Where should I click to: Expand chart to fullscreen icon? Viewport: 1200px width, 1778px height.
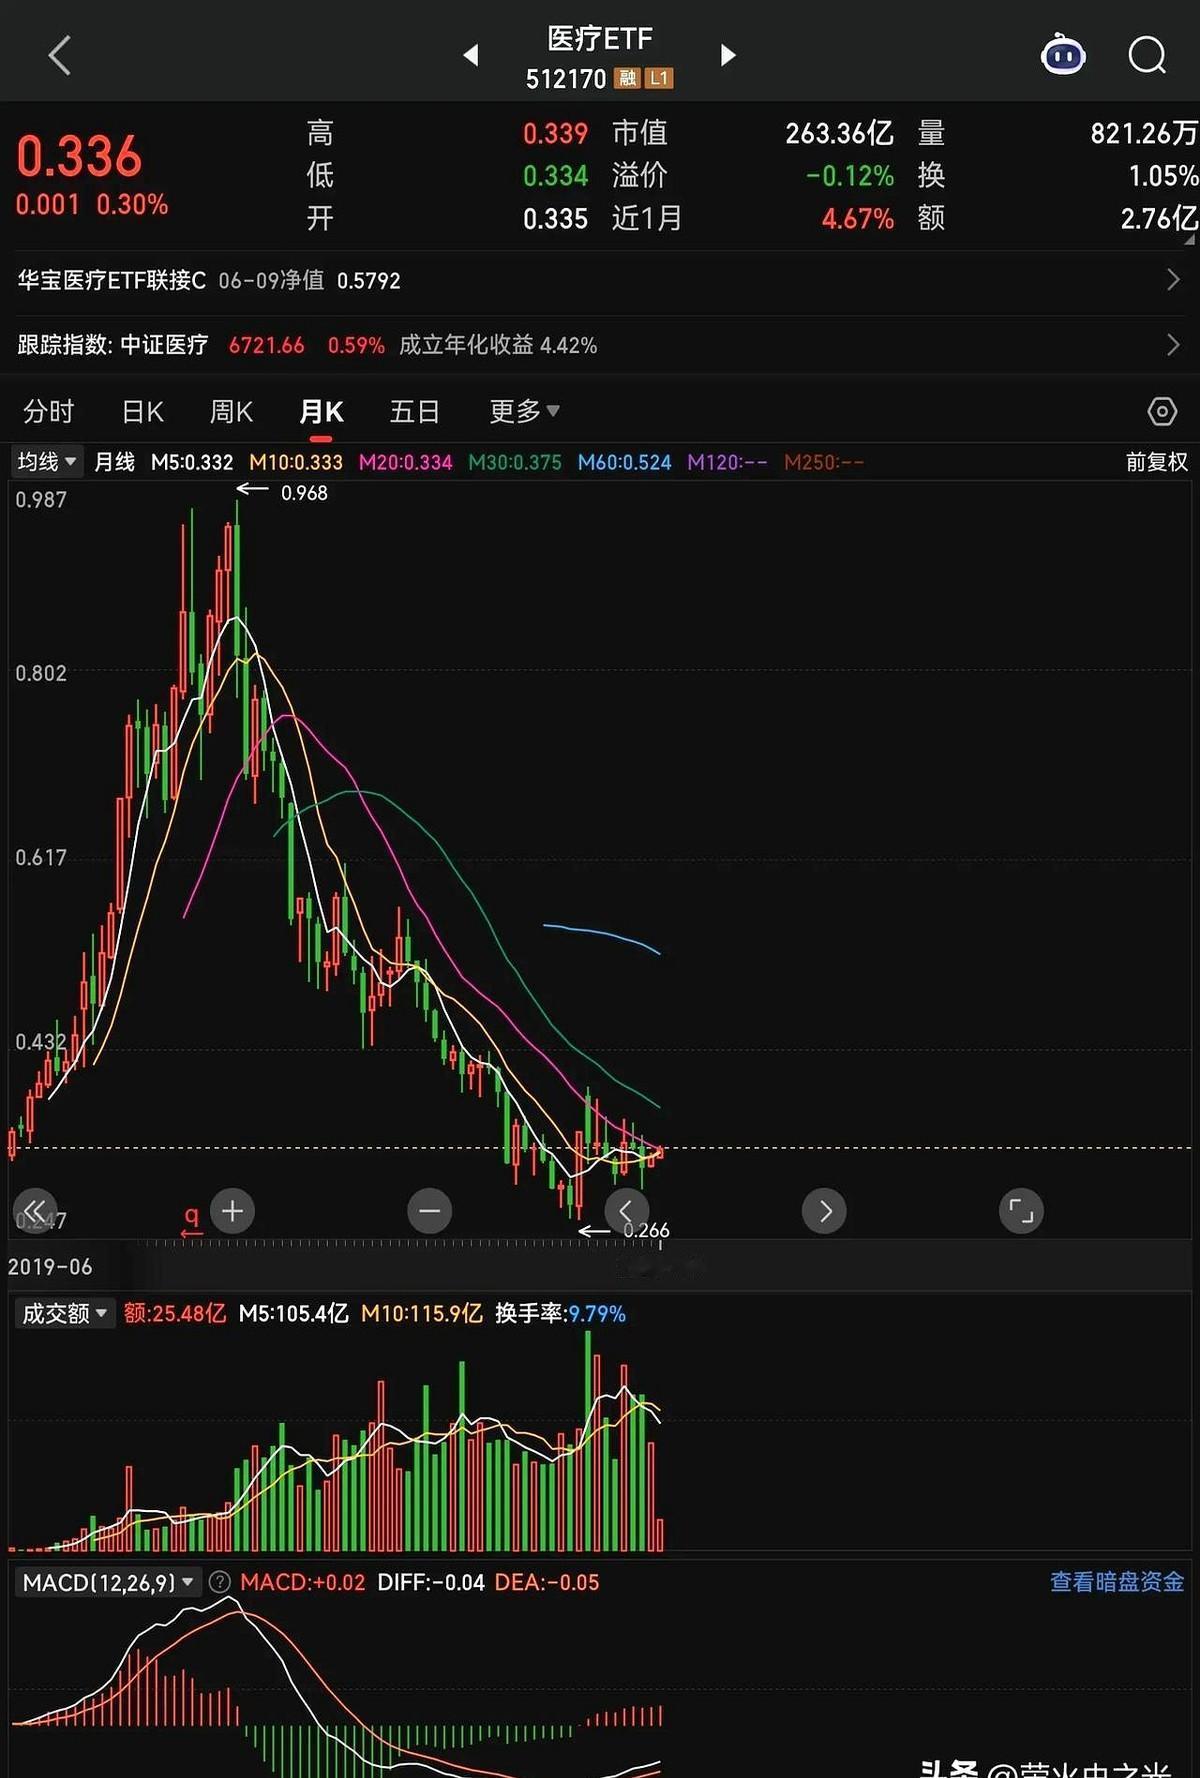(x=1021, y=1211)
